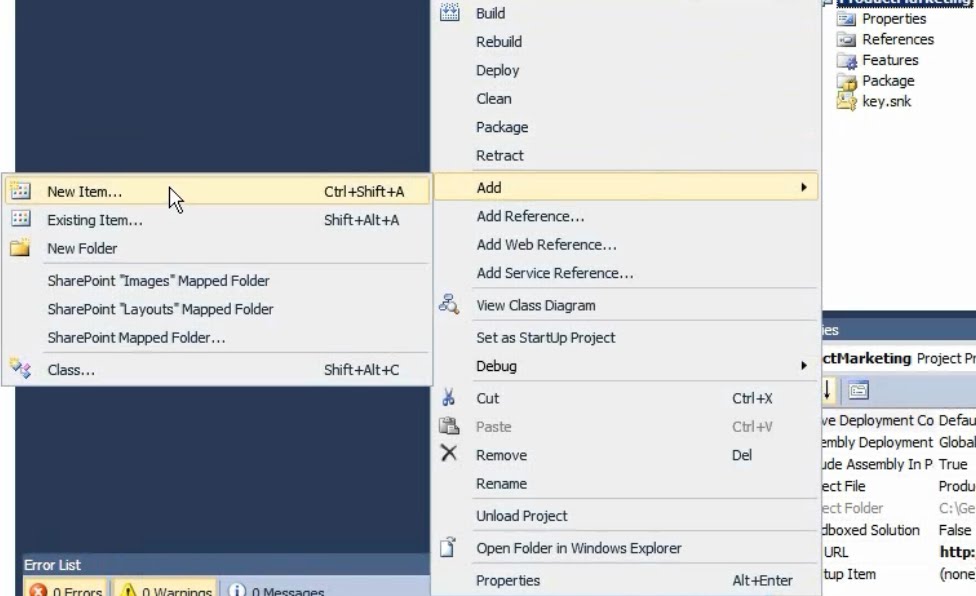Choose Retract from the context menu

[x=498, y=155]
